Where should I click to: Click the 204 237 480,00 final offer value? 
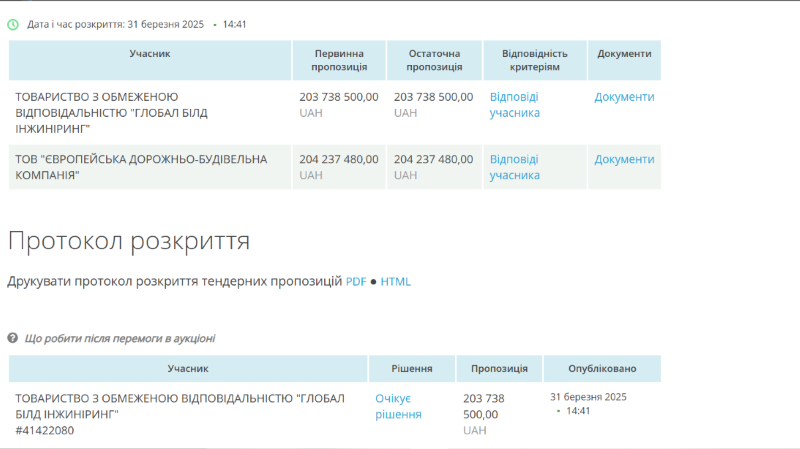click(x=433, y=159)
